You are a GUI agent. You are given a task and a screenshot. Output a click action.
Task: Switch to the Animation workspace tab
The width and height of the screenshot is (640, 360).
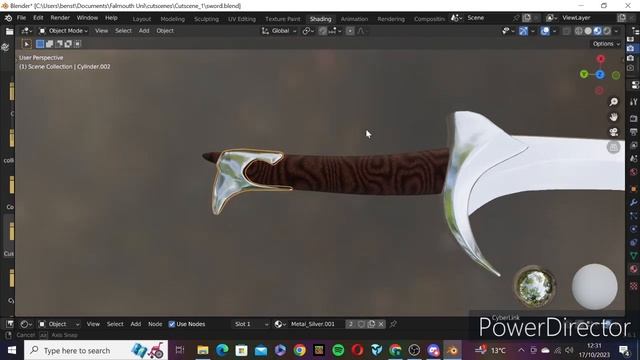pos(354,19)
